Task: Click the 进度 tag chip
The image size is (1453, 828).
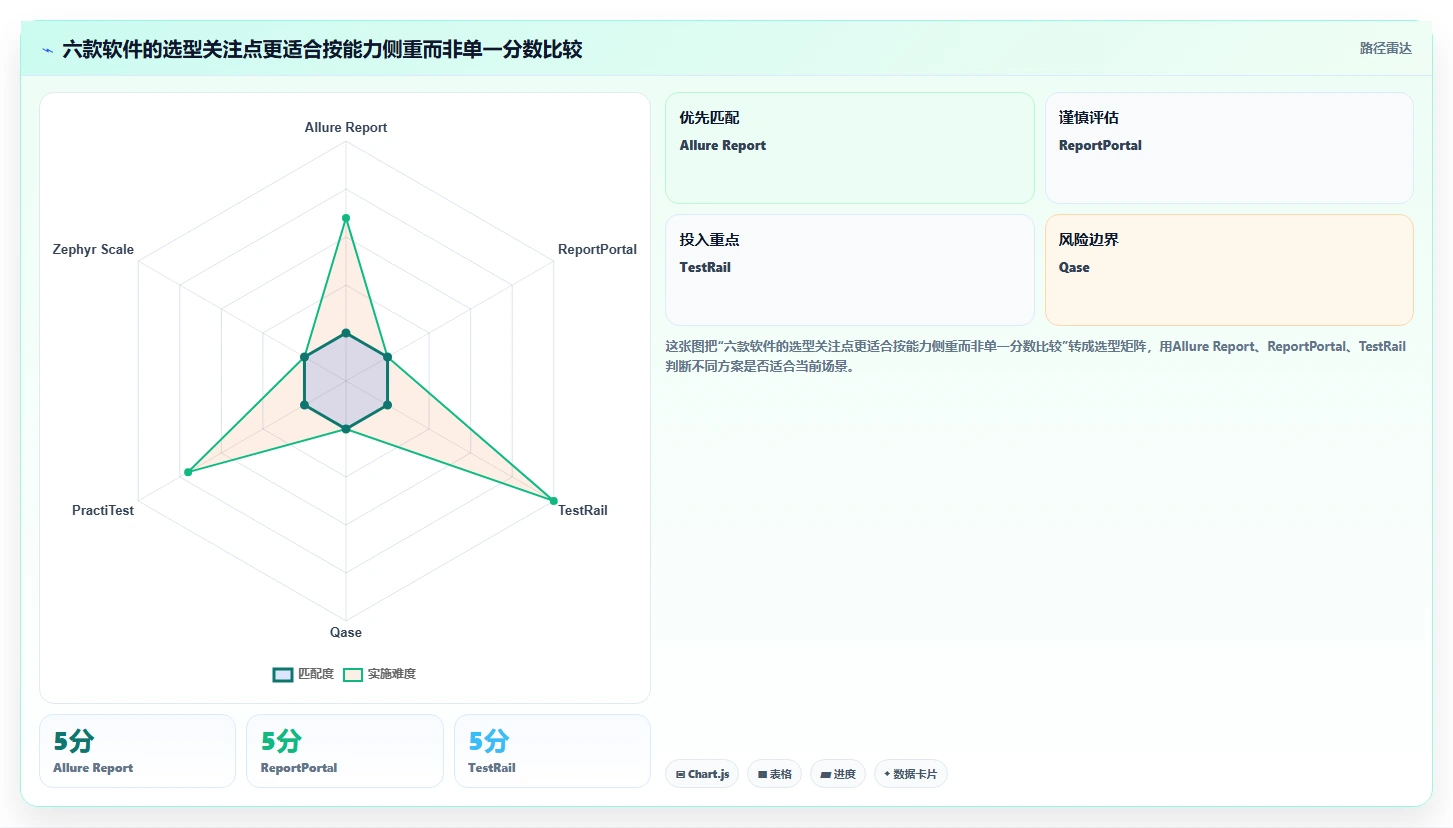Action: (x=838, y=774)
